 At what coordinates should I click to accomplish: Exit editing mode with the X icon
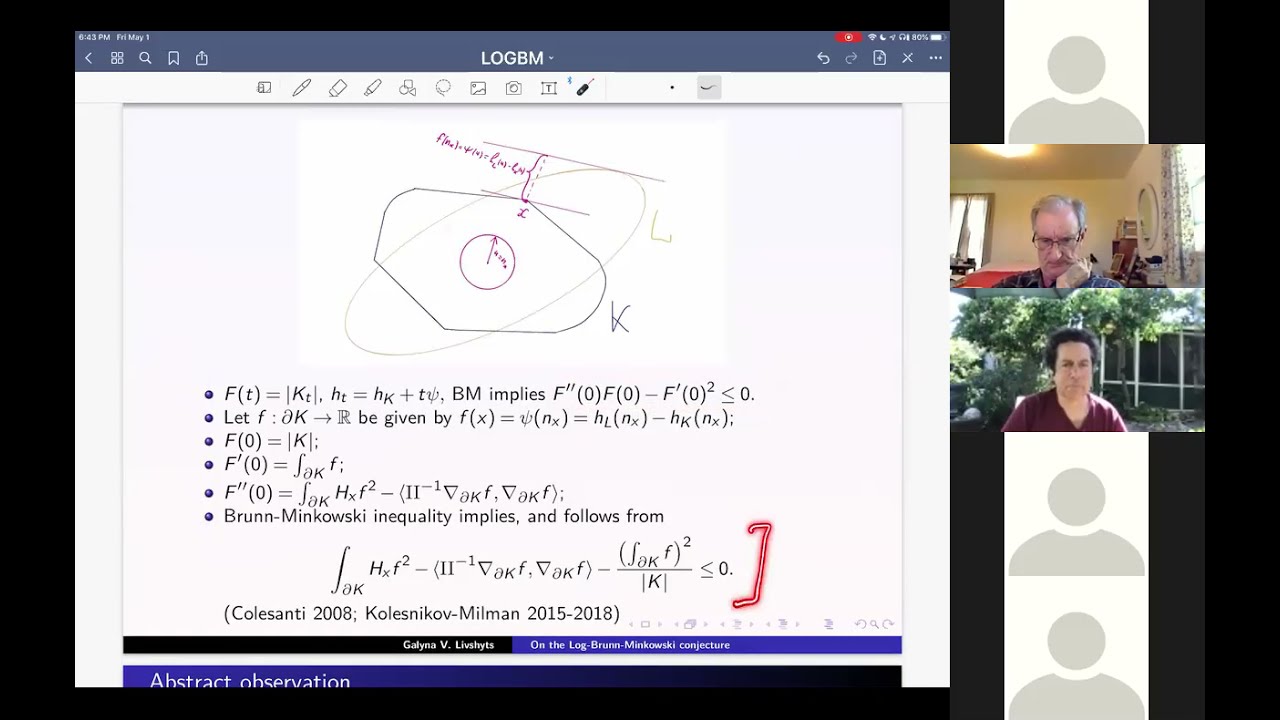click(x=907, y=58)
